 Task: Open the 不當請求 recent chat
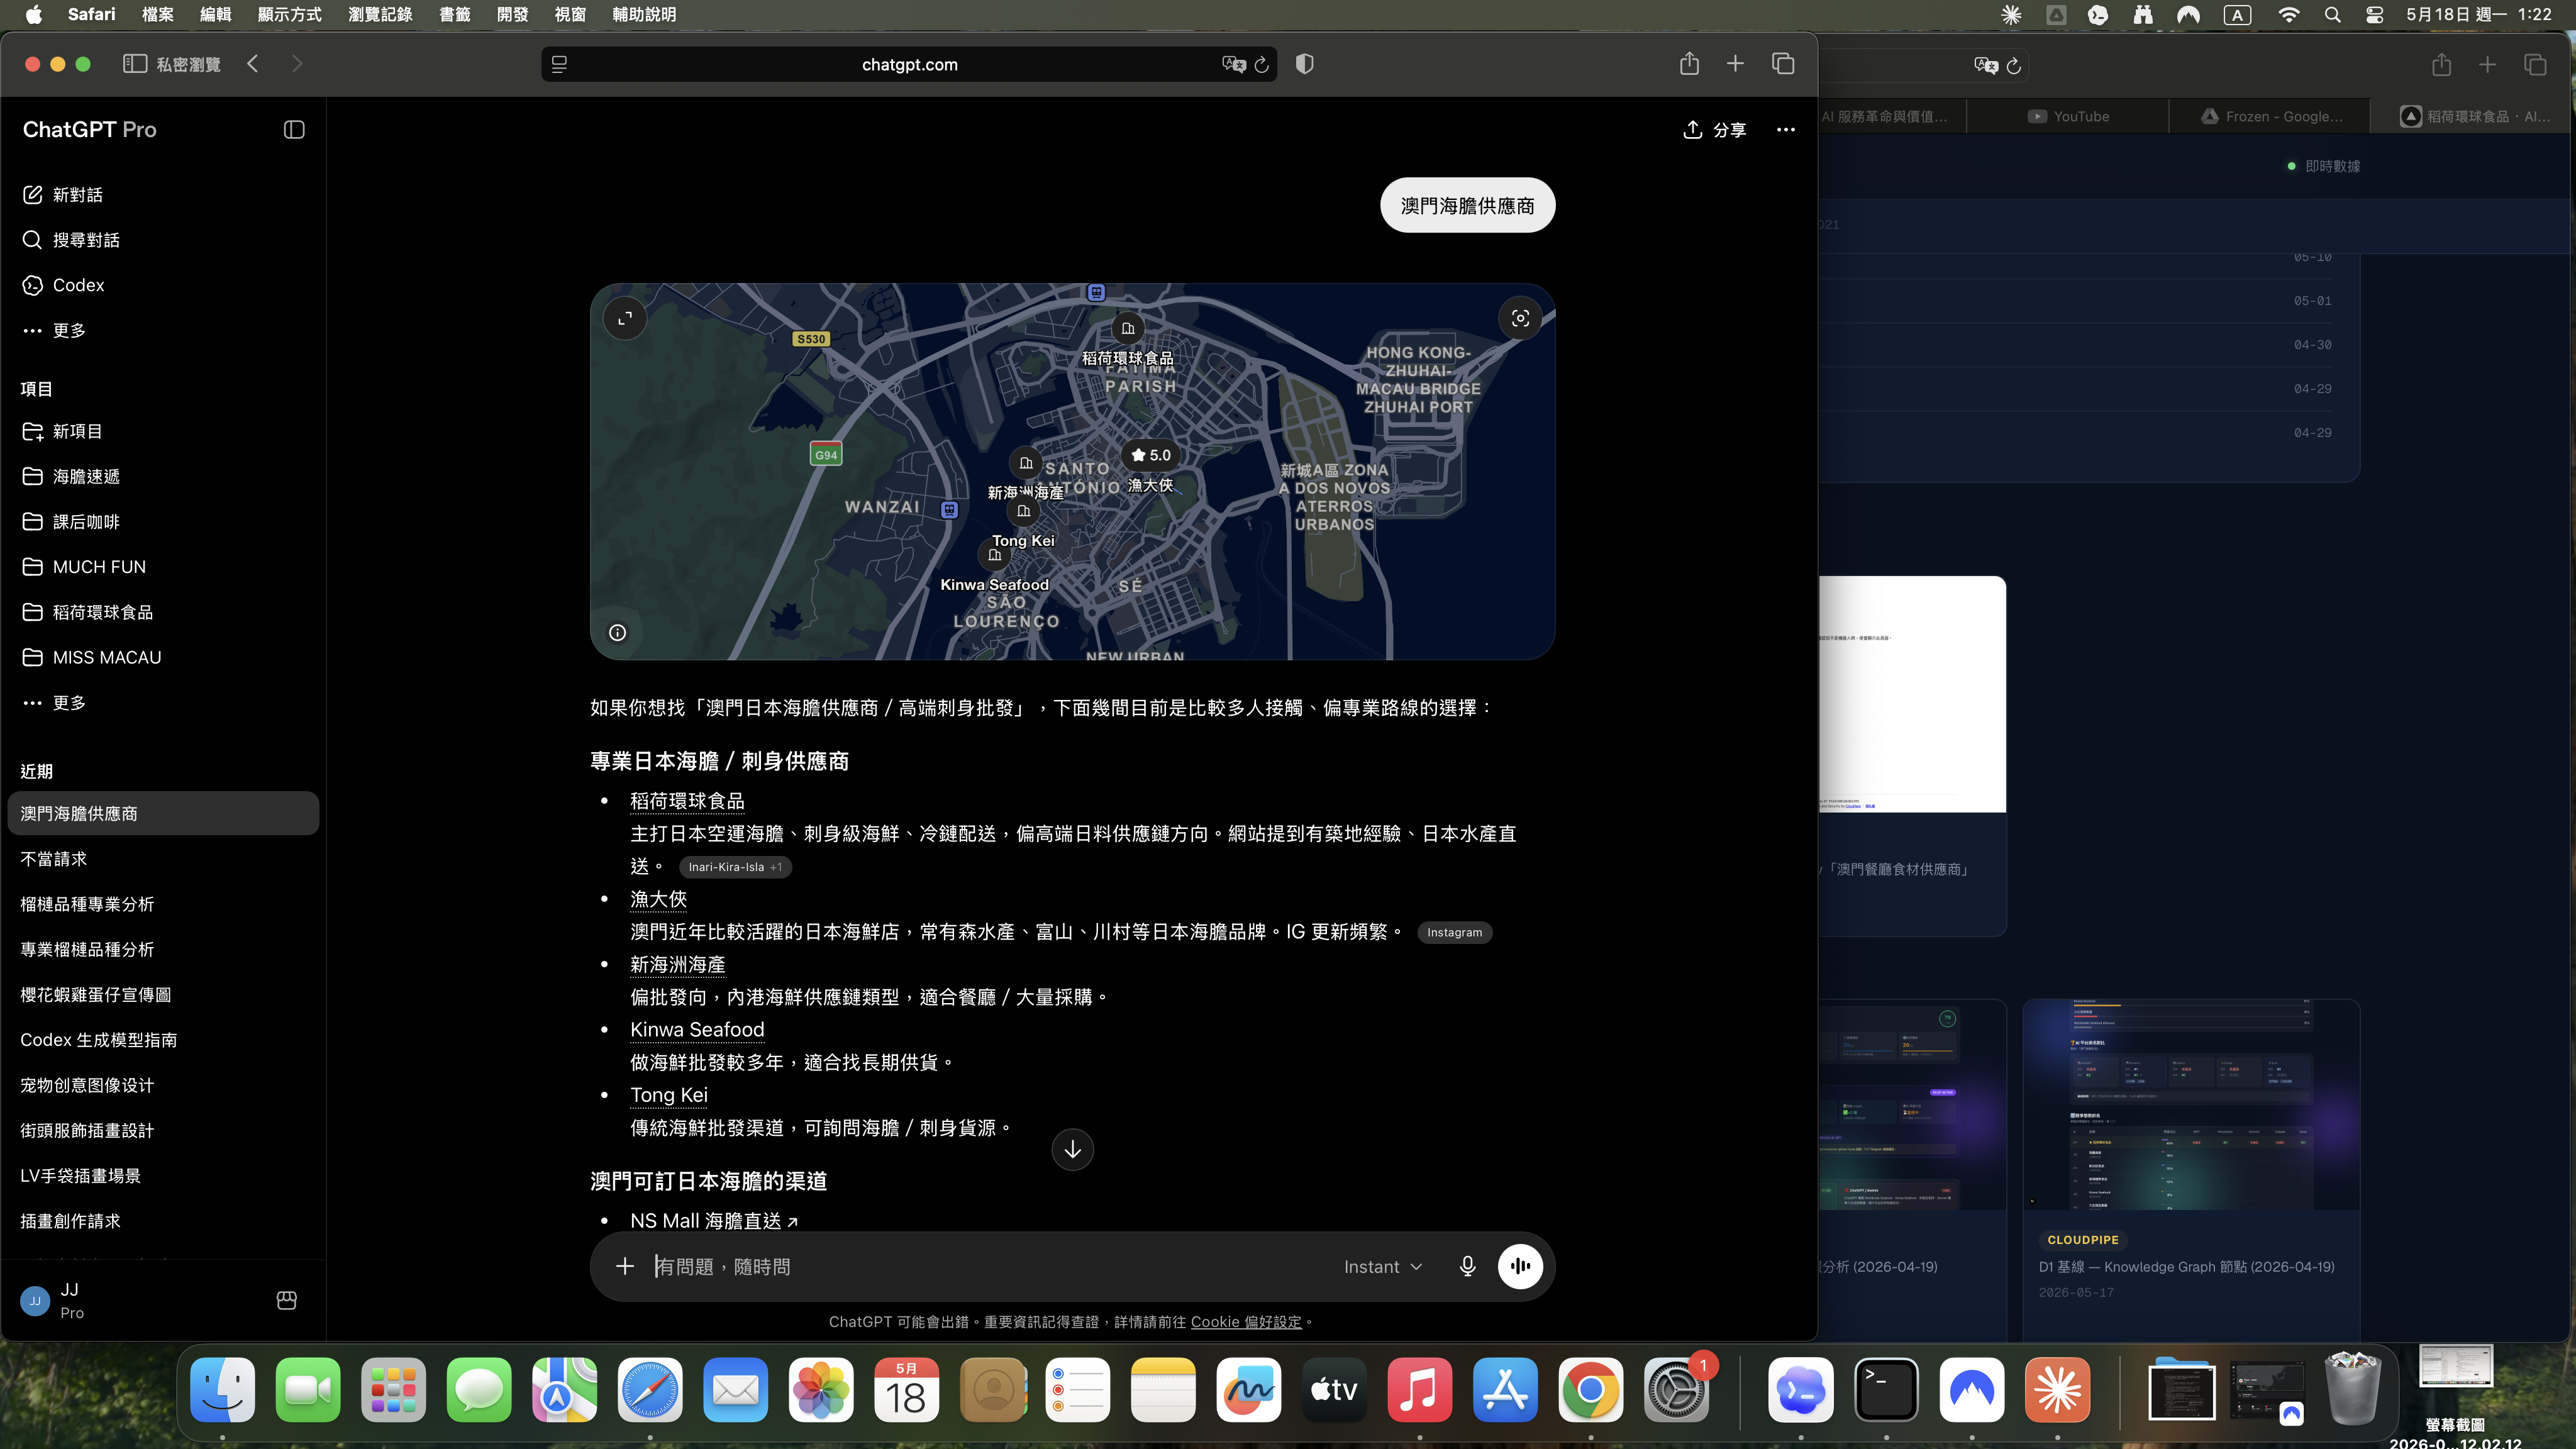point(163,859)
